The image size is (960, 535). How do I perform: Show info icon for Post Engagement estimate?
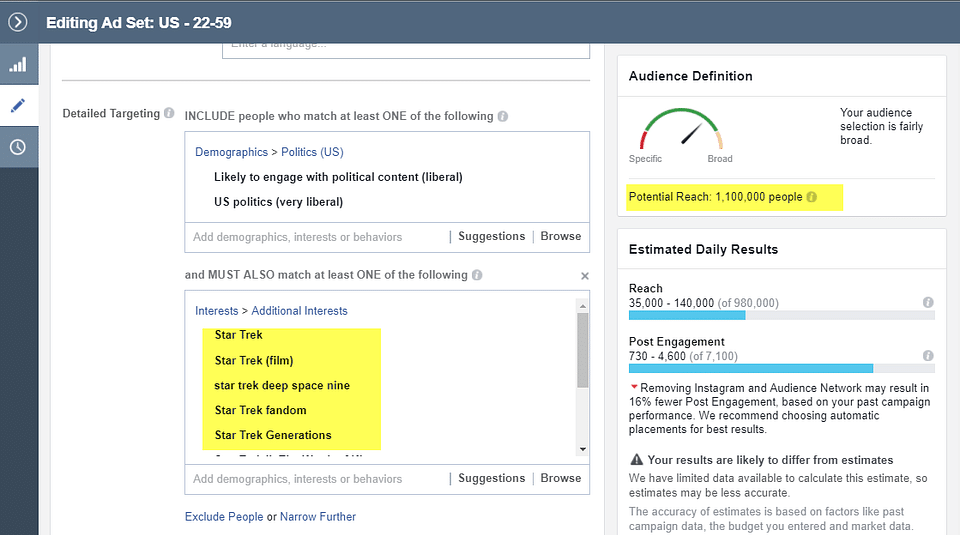pyautogui.click(x=928, y=356)
